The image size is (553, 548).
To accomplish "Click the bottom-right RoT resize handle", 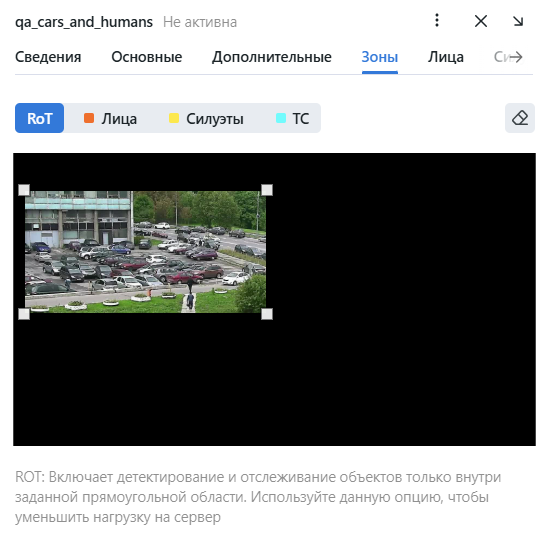I will (267, 314).
